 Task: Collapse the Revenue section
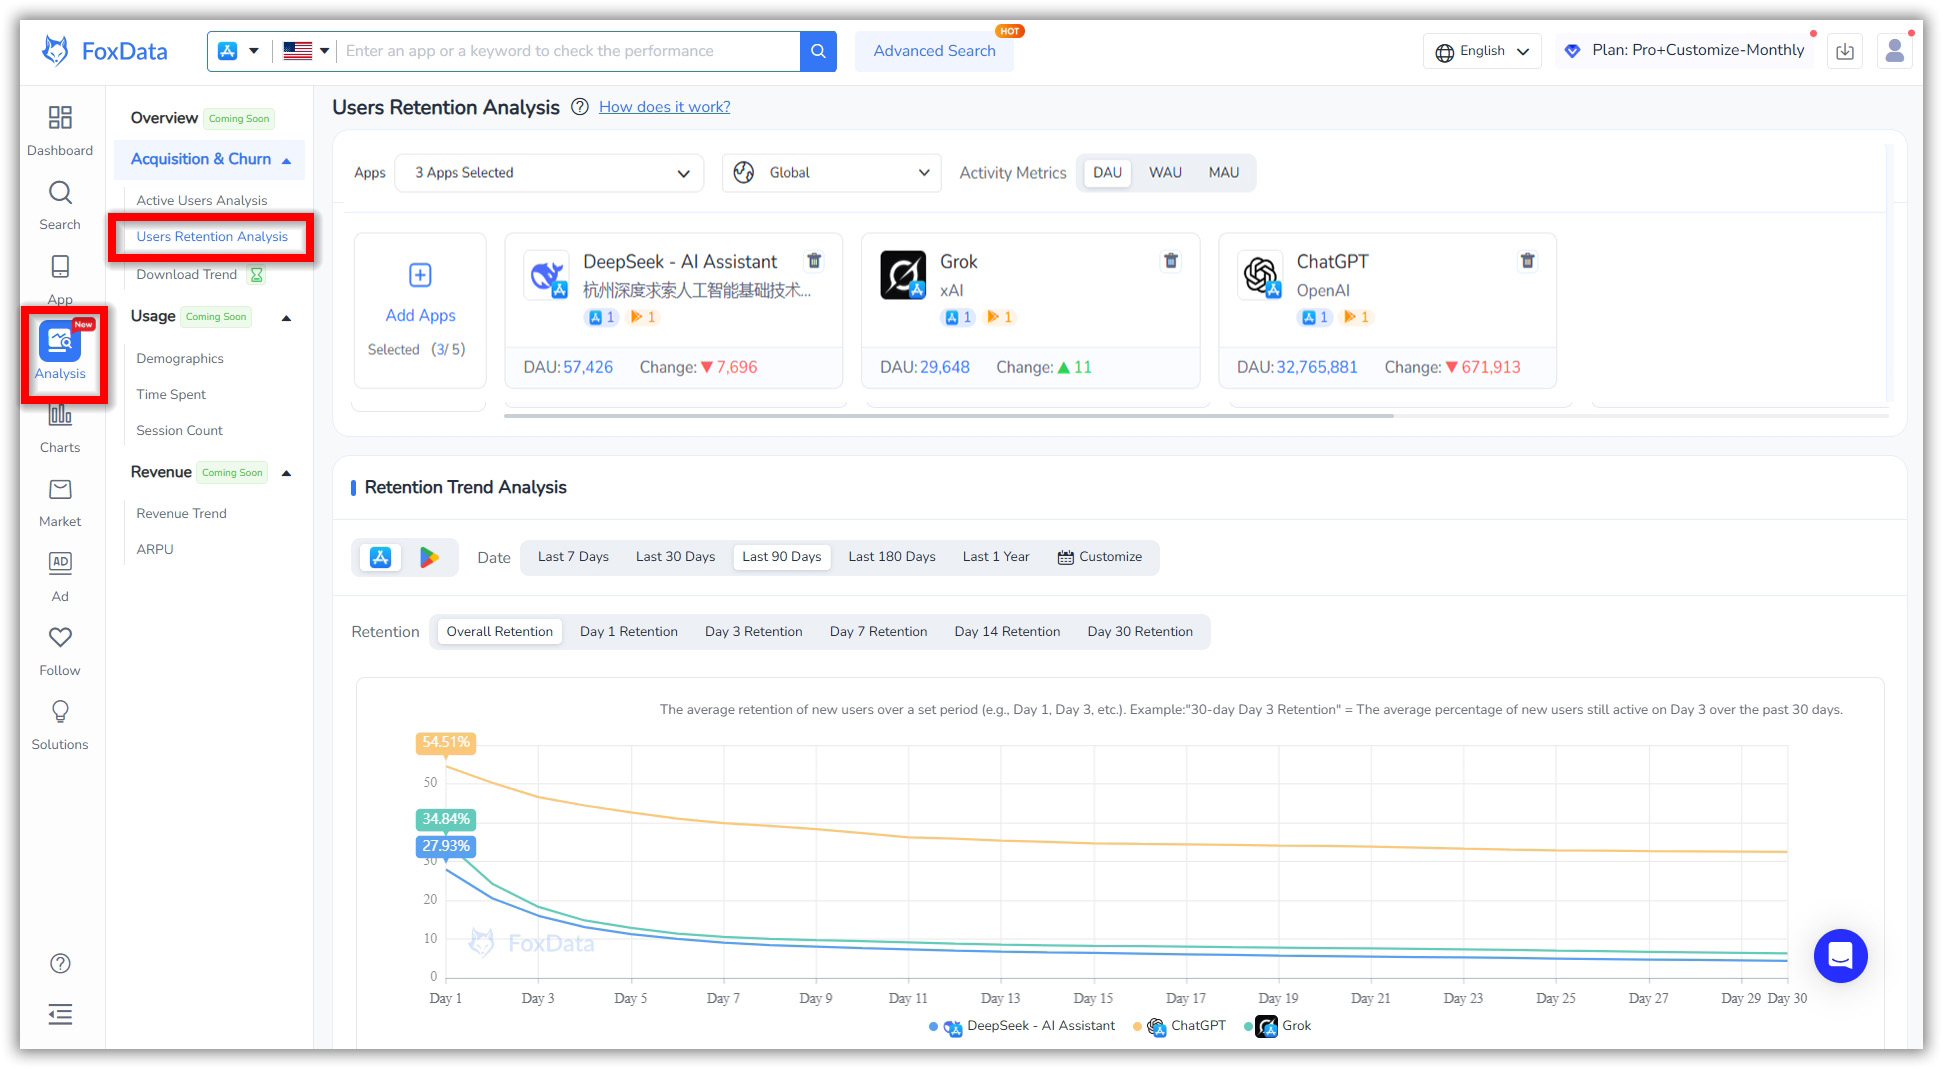286,473
